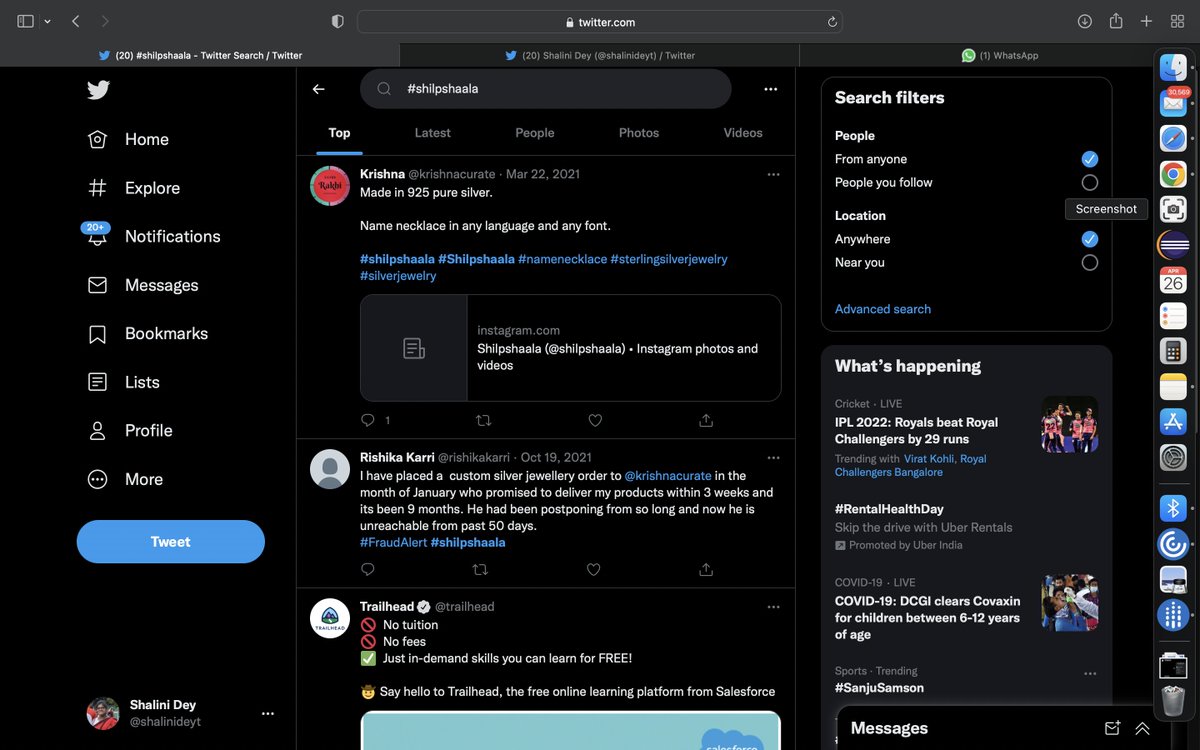This screenshot has width=1200, height=750.
Task: Click the #silverjewelry hashtag
Action: point(398,276)
